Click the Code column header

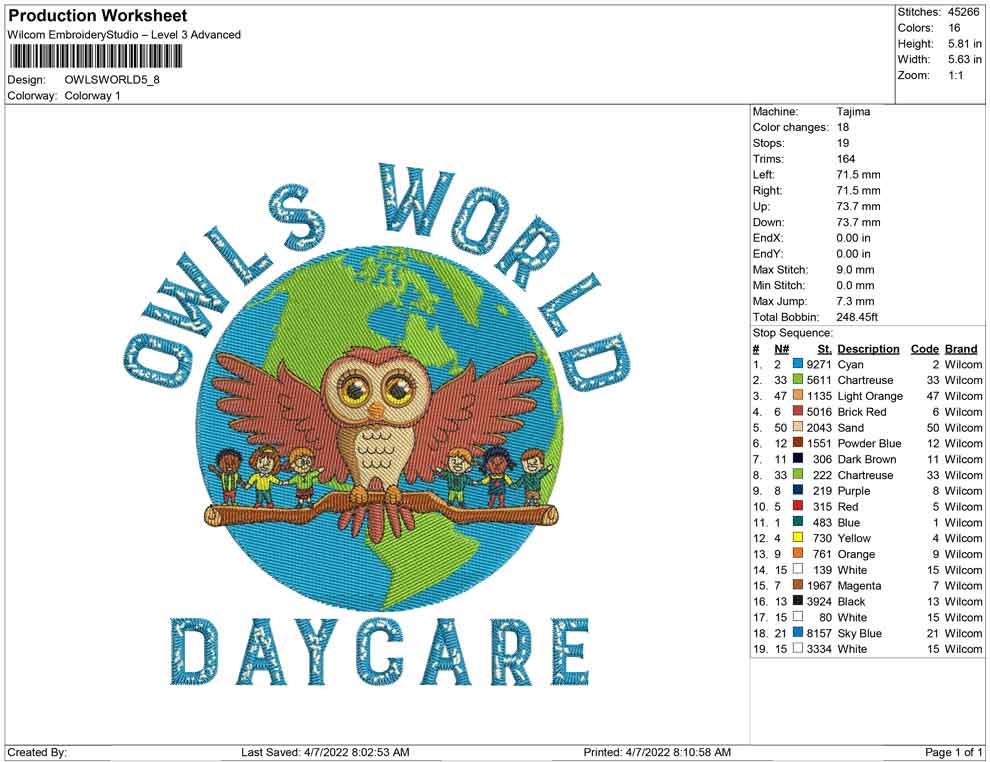click(925, 348)
